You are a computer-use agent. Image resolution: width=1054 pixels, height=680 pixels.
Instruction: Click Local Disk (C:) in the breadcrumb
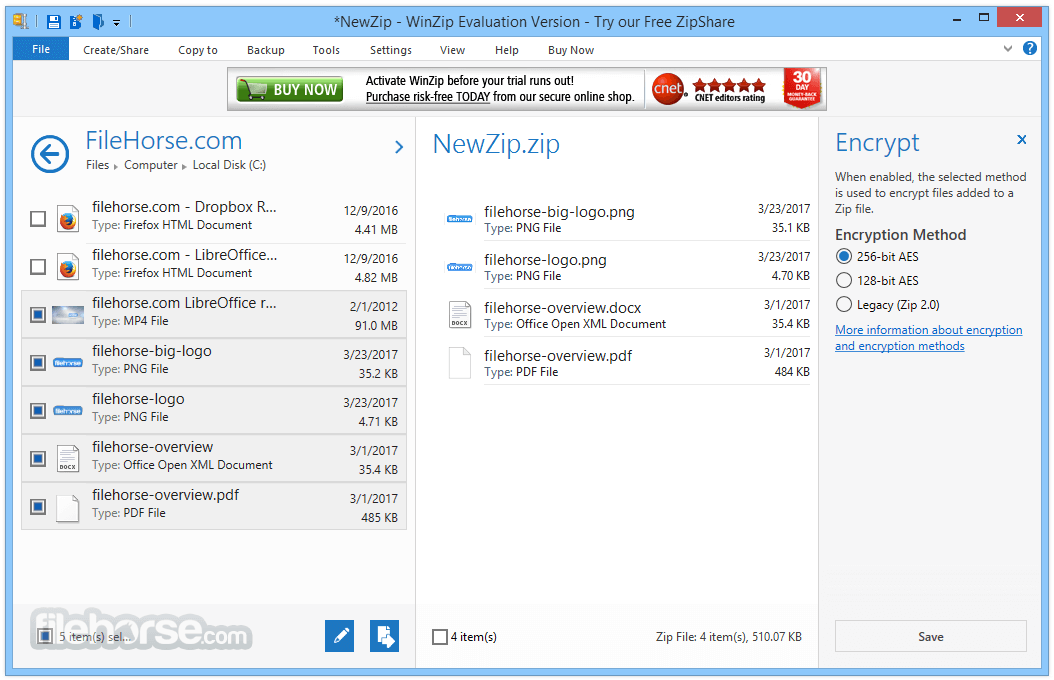click(229, 165)
